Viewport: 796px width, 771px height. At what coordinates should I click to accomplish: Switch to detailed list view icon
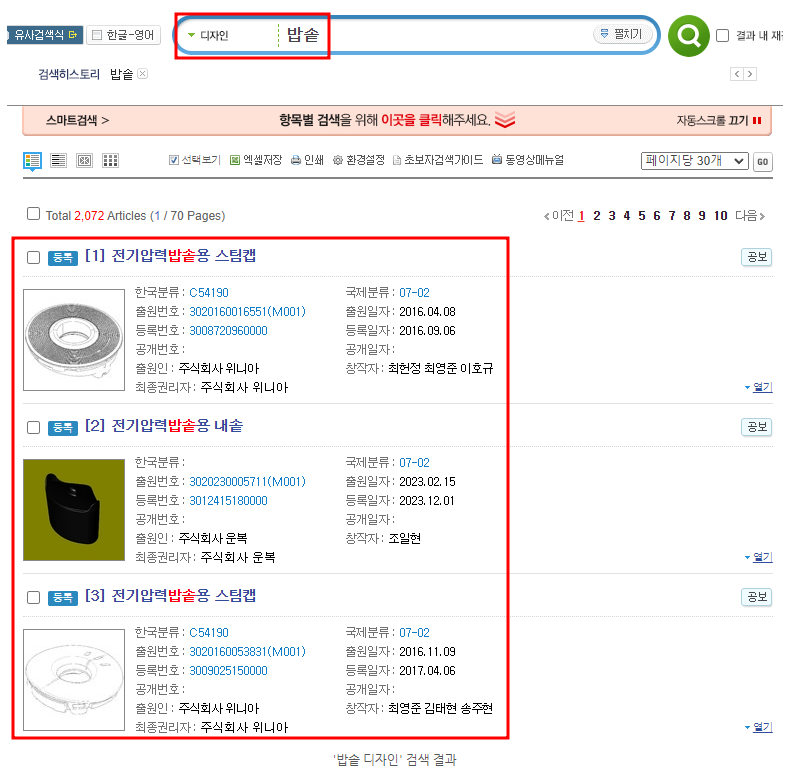(32, 161)
